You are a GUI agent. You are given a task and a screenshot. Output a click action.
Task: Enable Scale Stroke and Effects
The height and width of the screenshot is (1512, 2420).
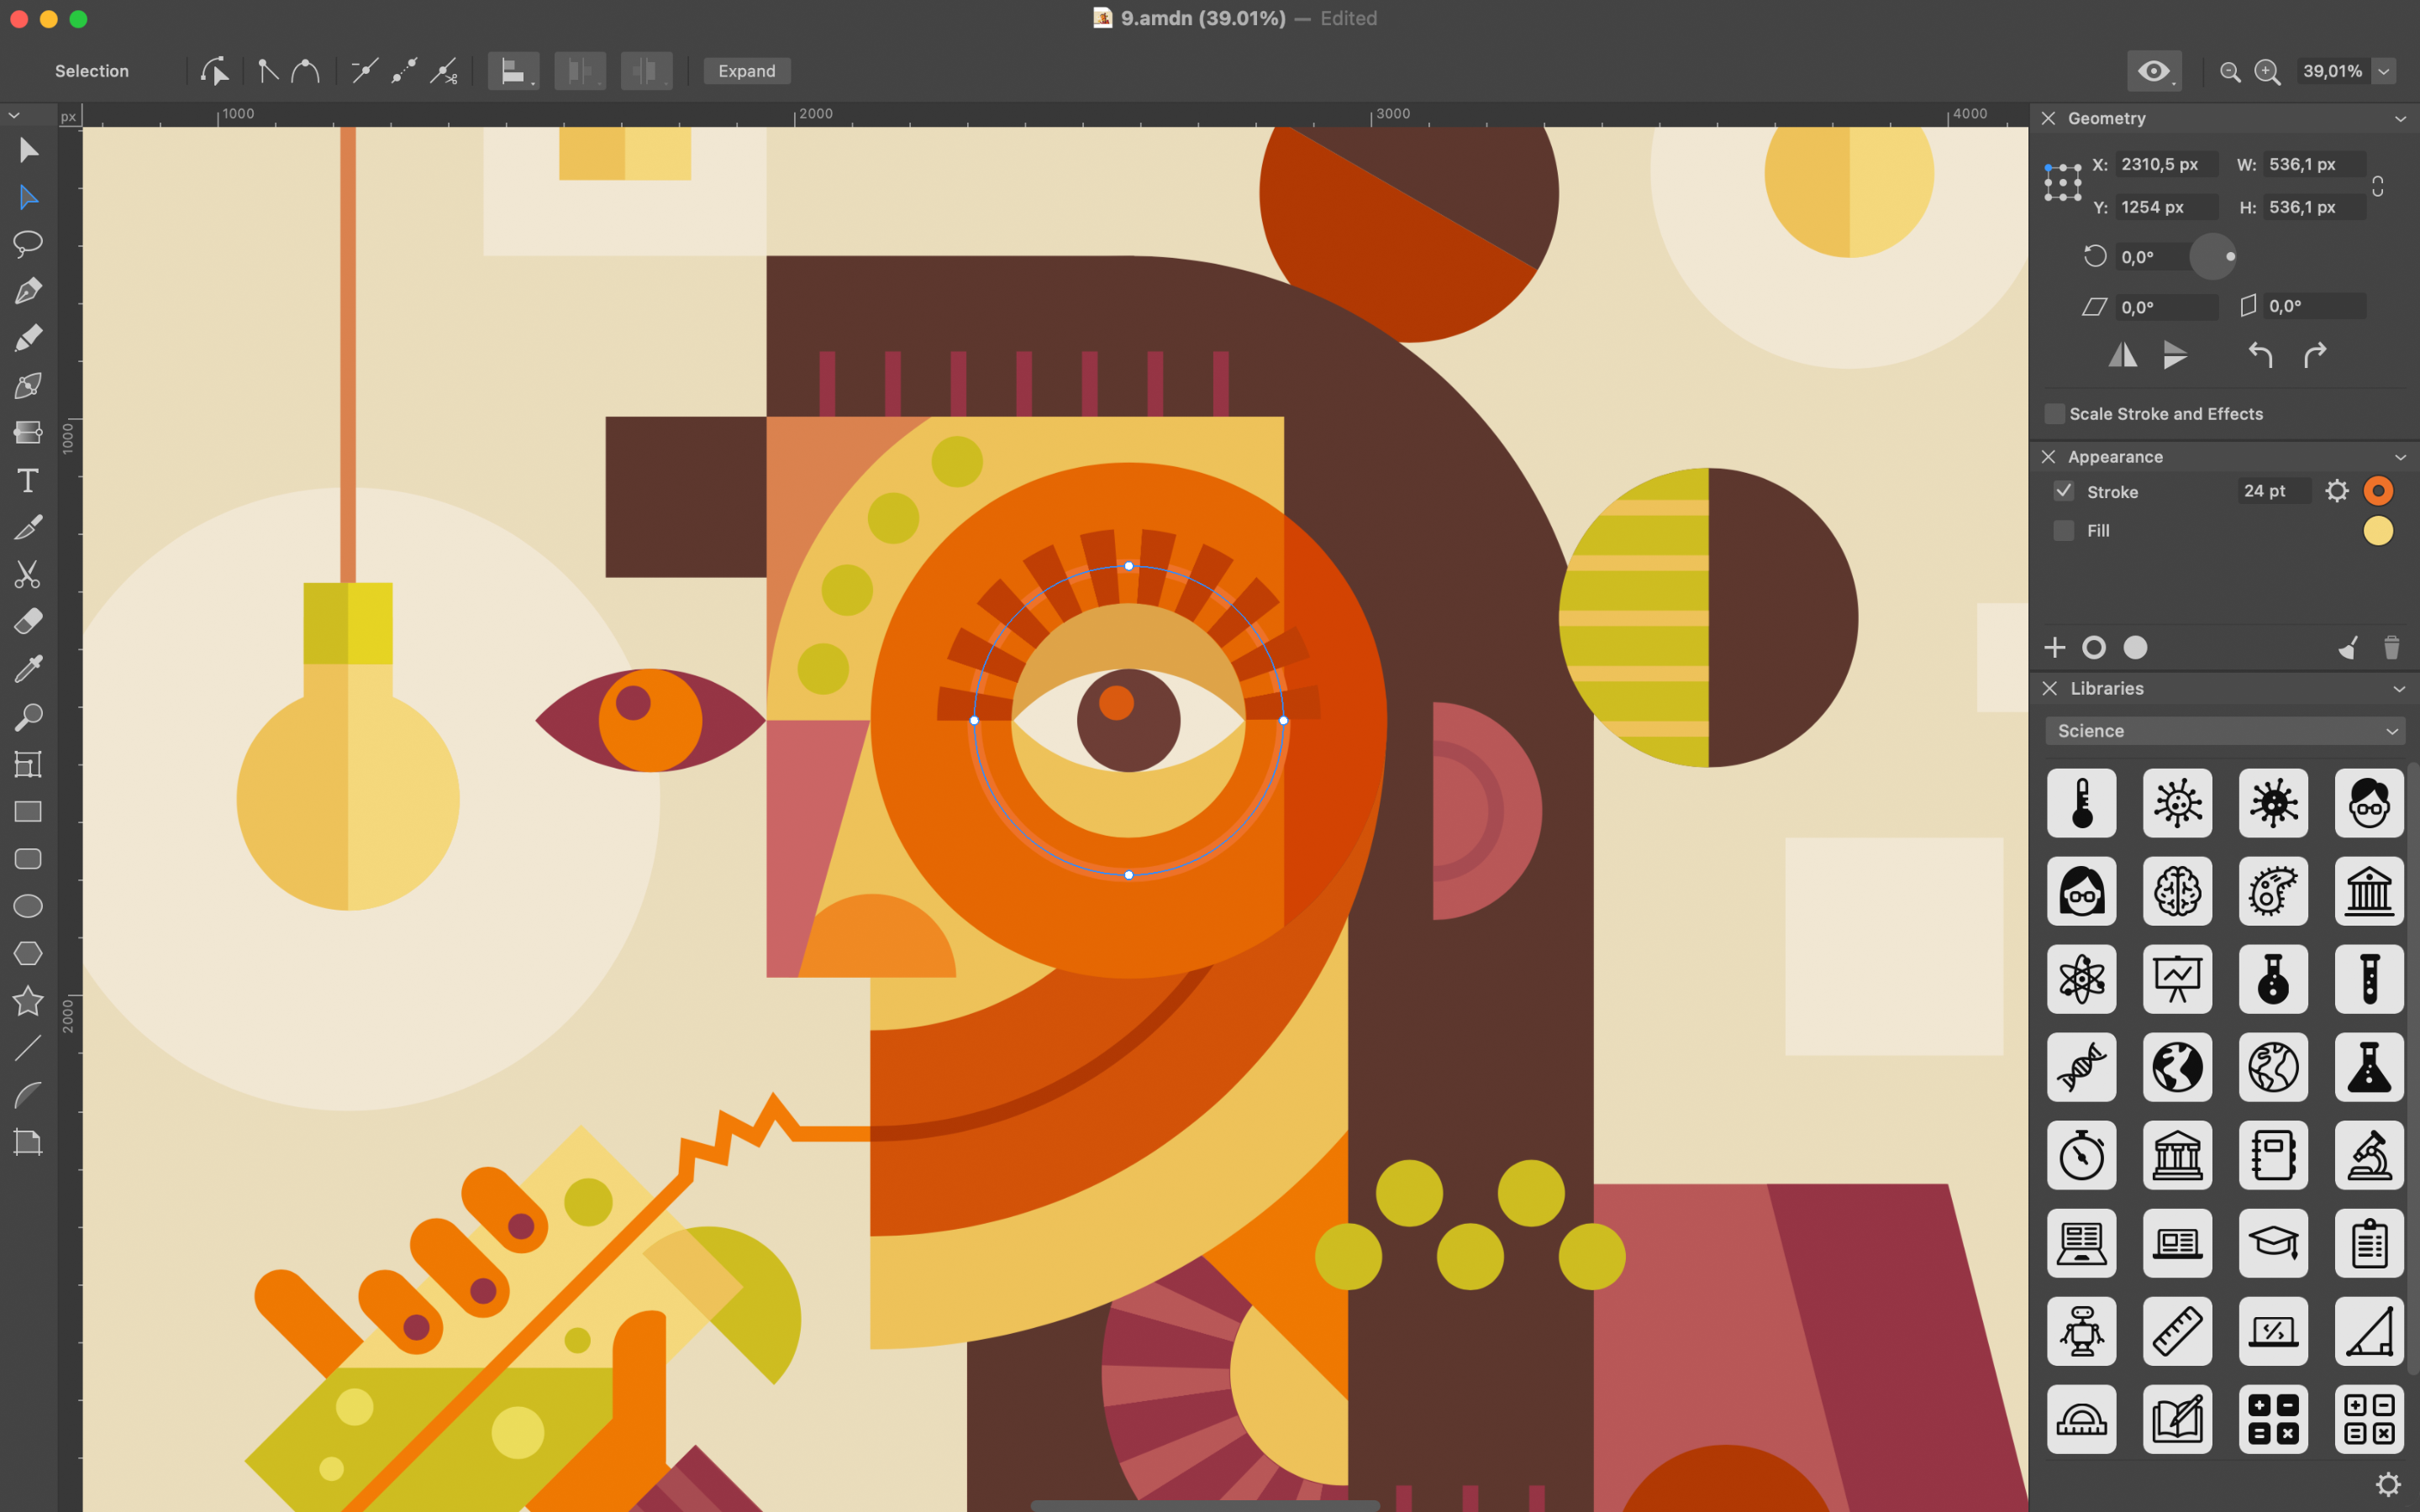tap(2054, 414)
